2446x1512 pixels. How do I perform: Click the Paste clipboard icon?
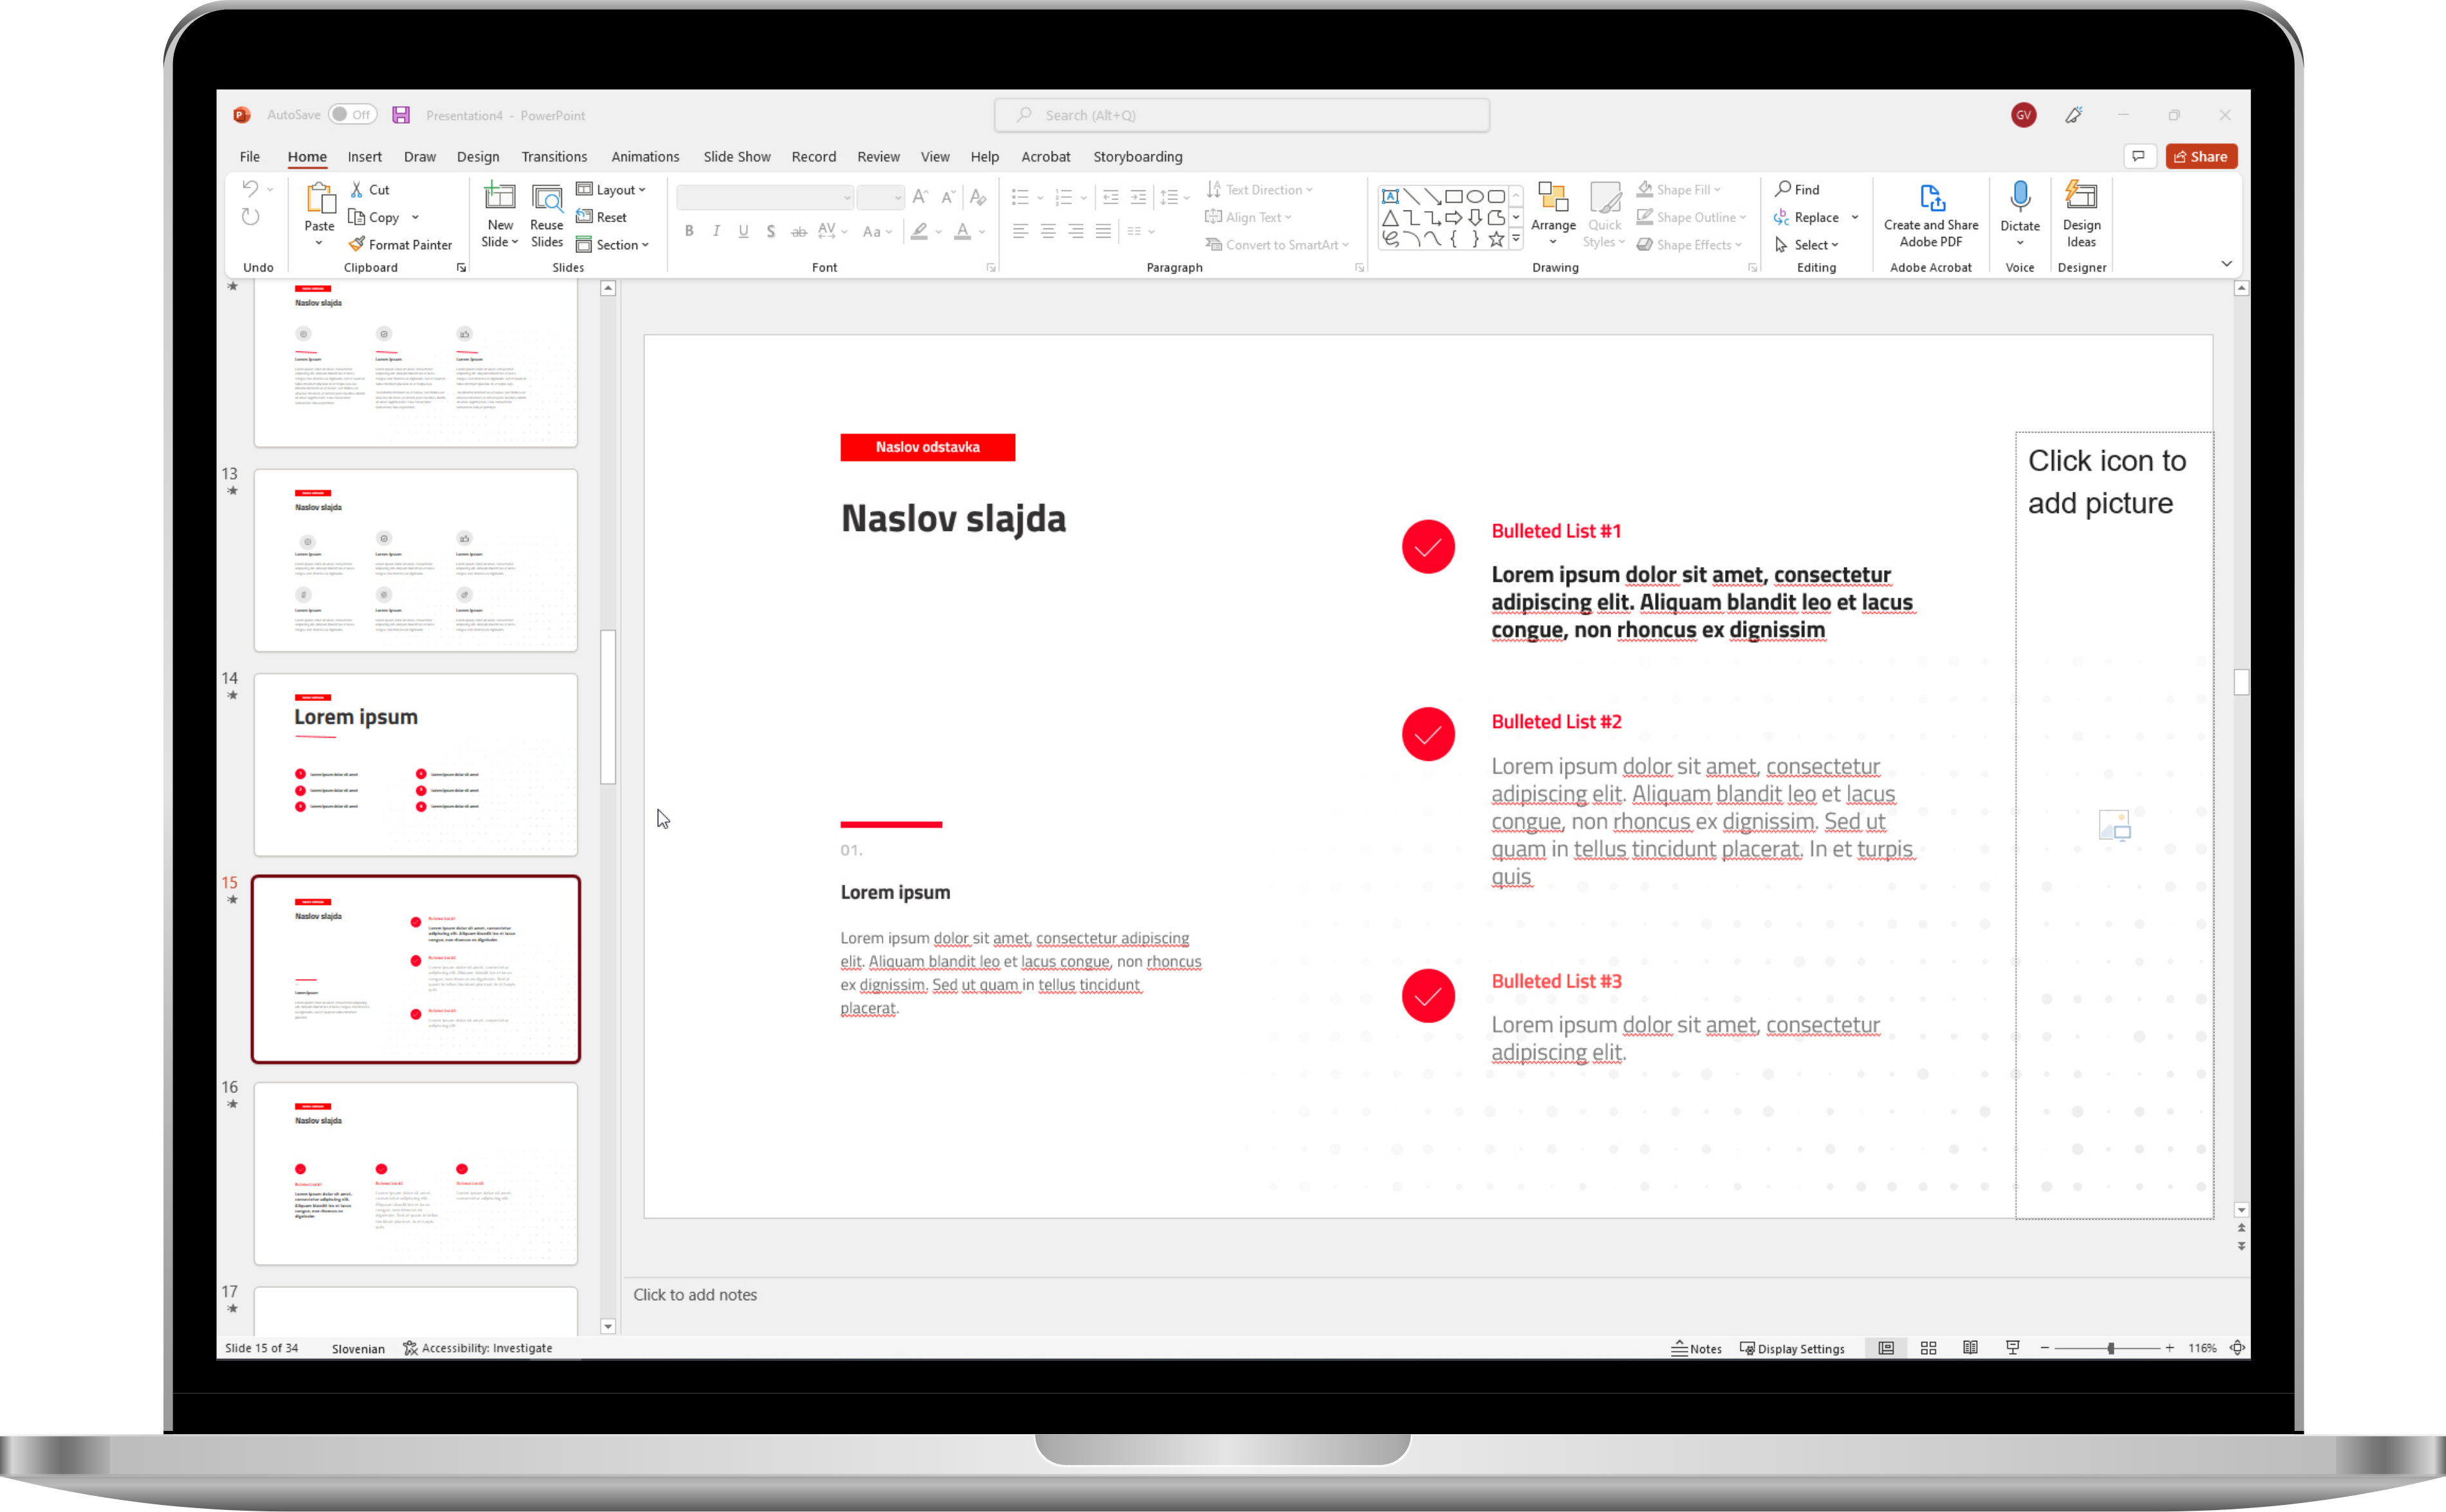320,199
